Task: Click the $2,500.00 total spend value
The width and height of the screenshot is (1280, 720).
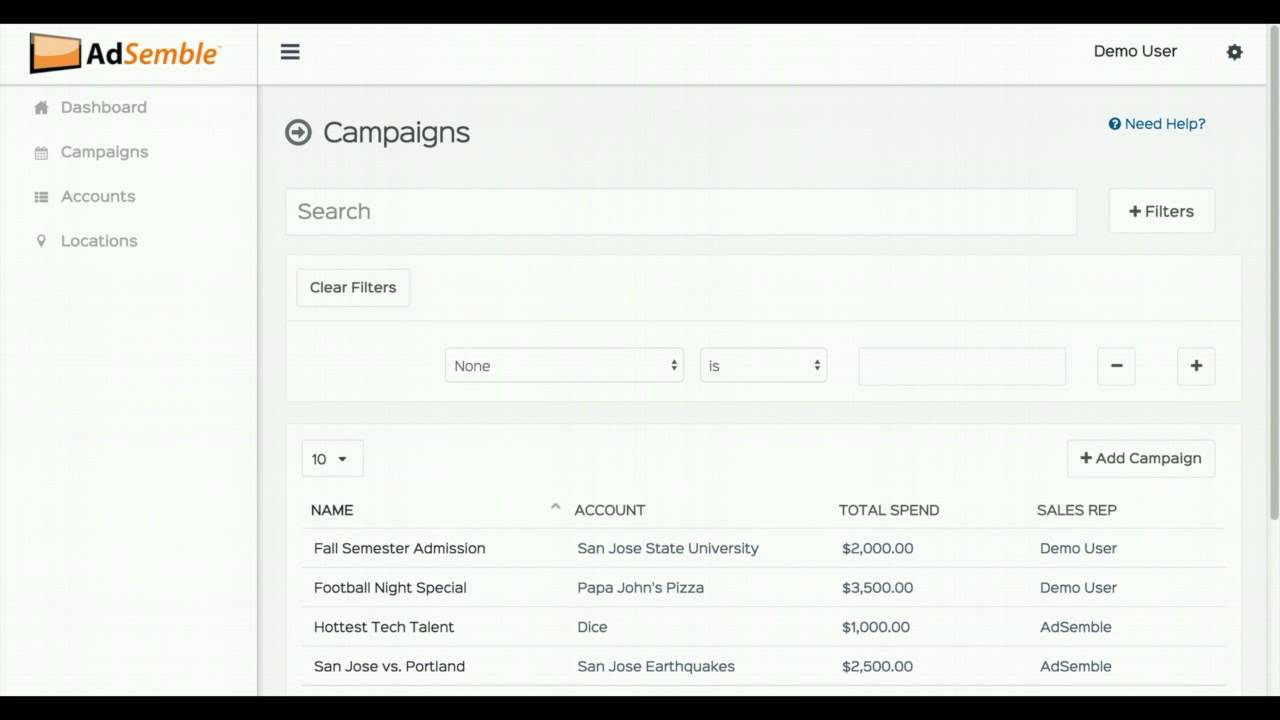Action: [877, 666]
